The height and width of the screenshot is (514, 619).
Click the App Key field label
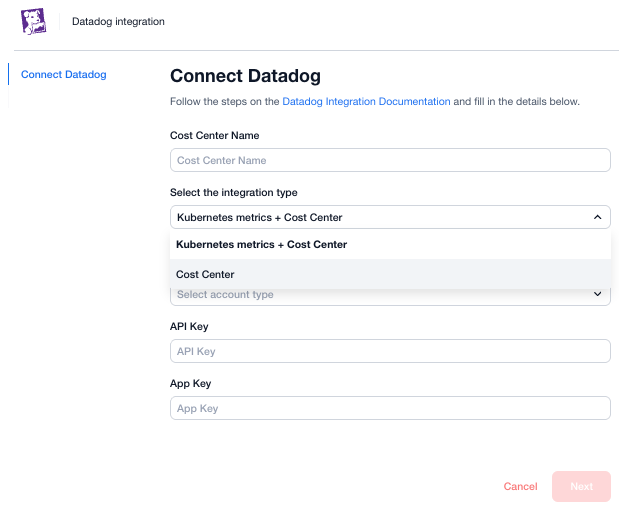click(191, 383)
